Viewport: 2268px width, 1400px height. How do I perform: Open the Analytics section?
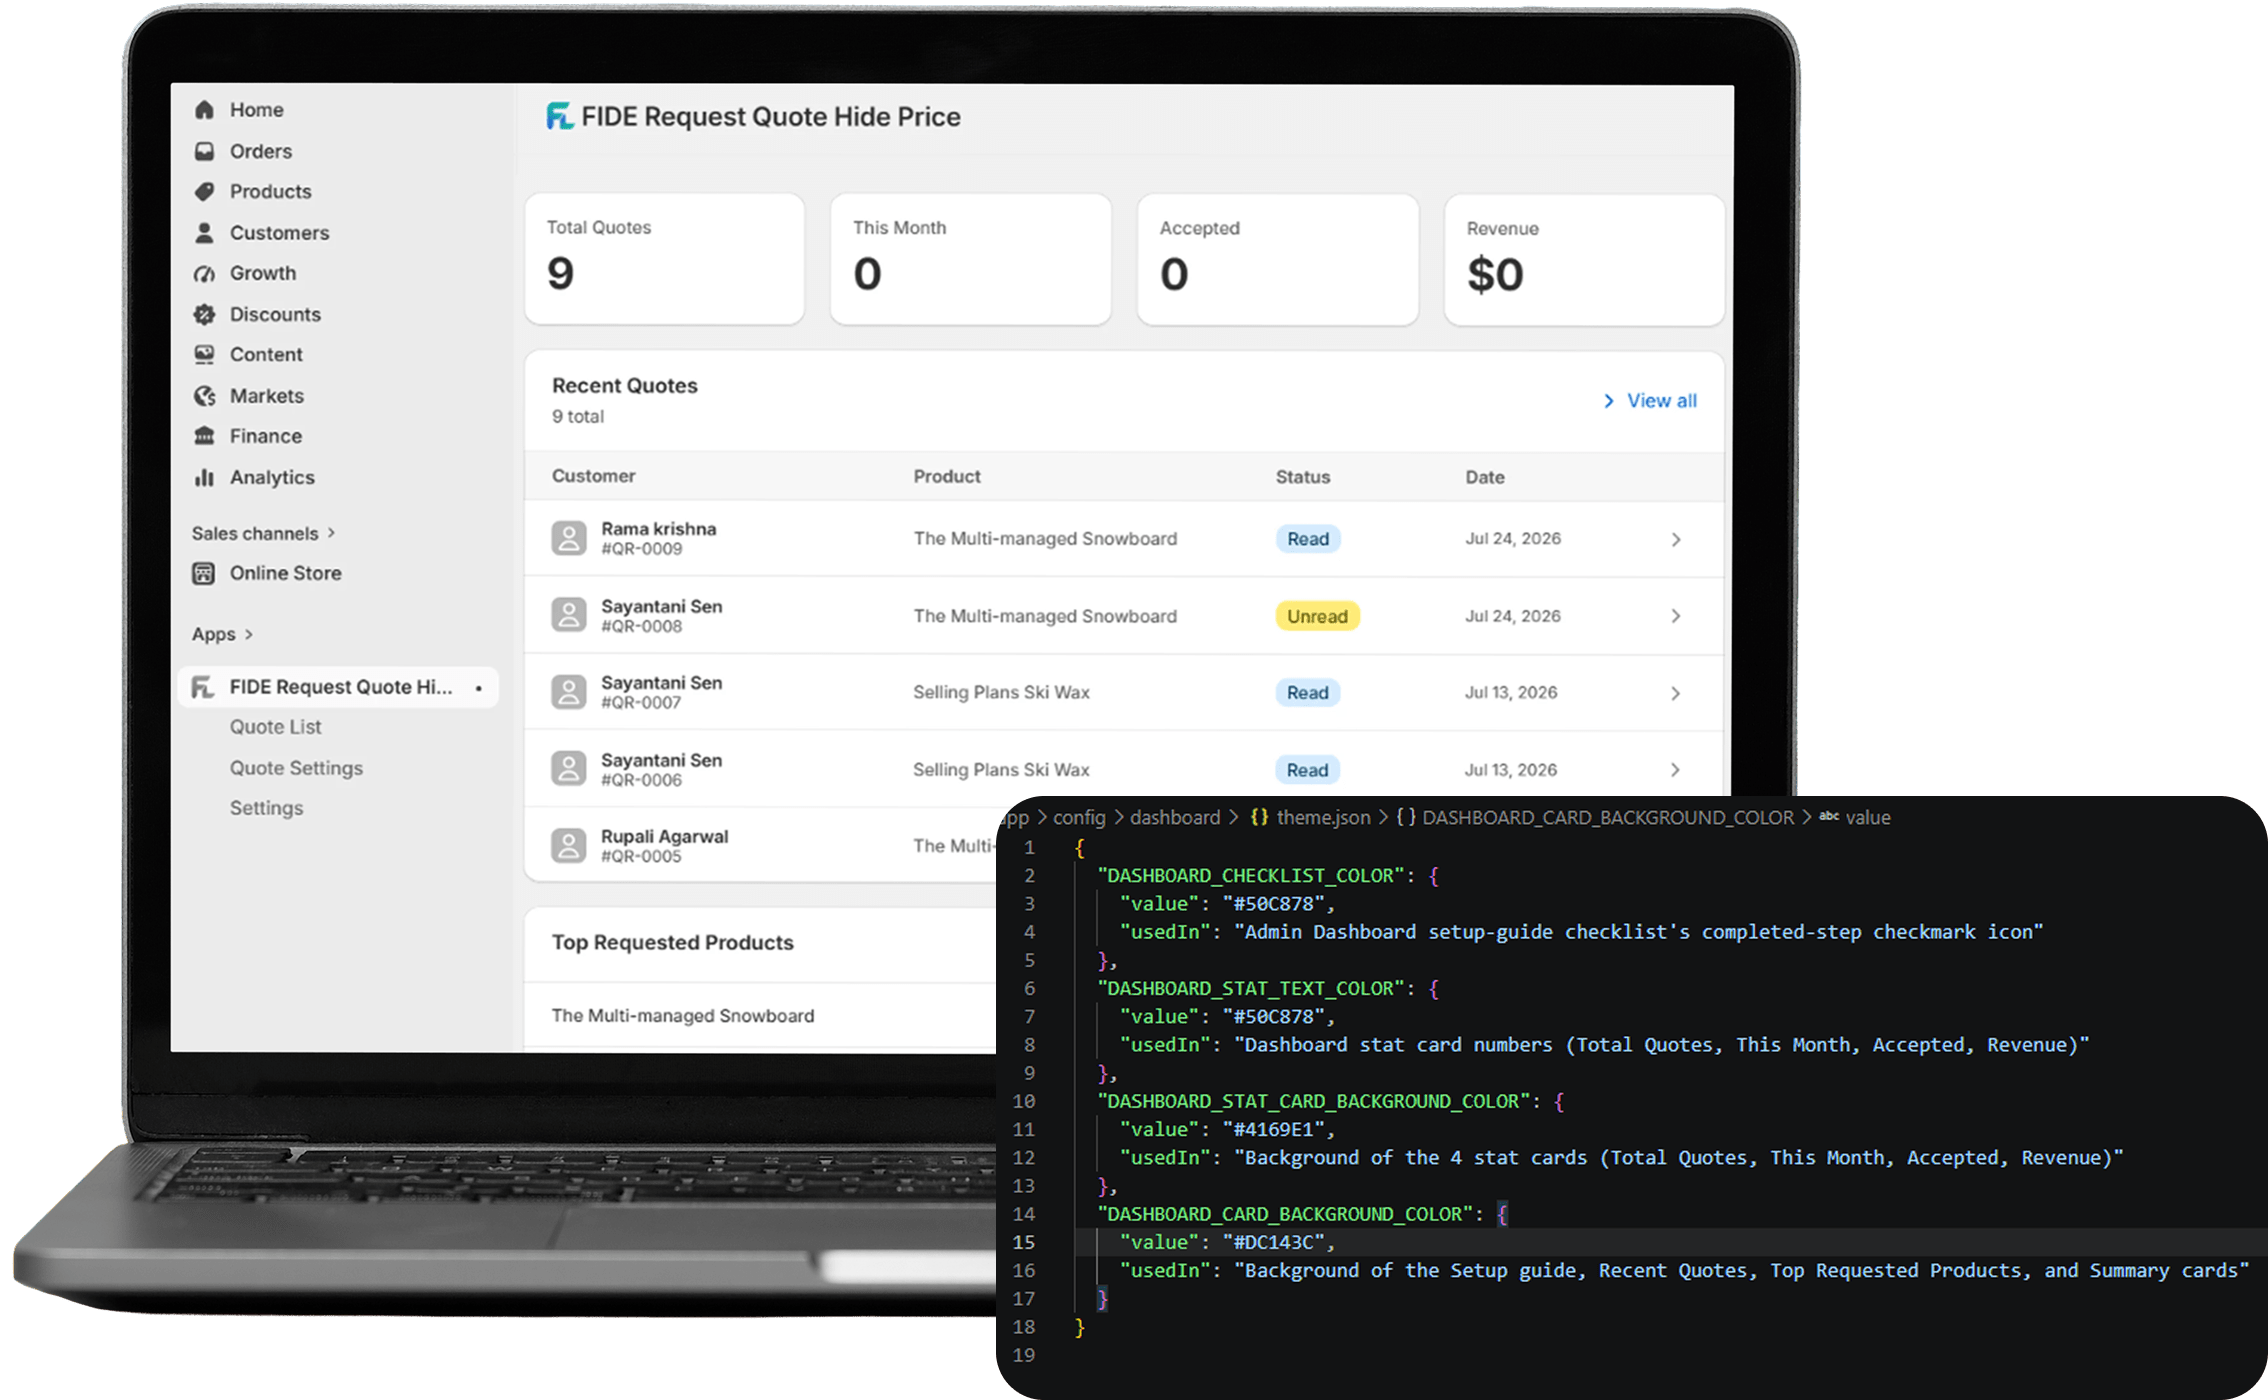(272, 477)
